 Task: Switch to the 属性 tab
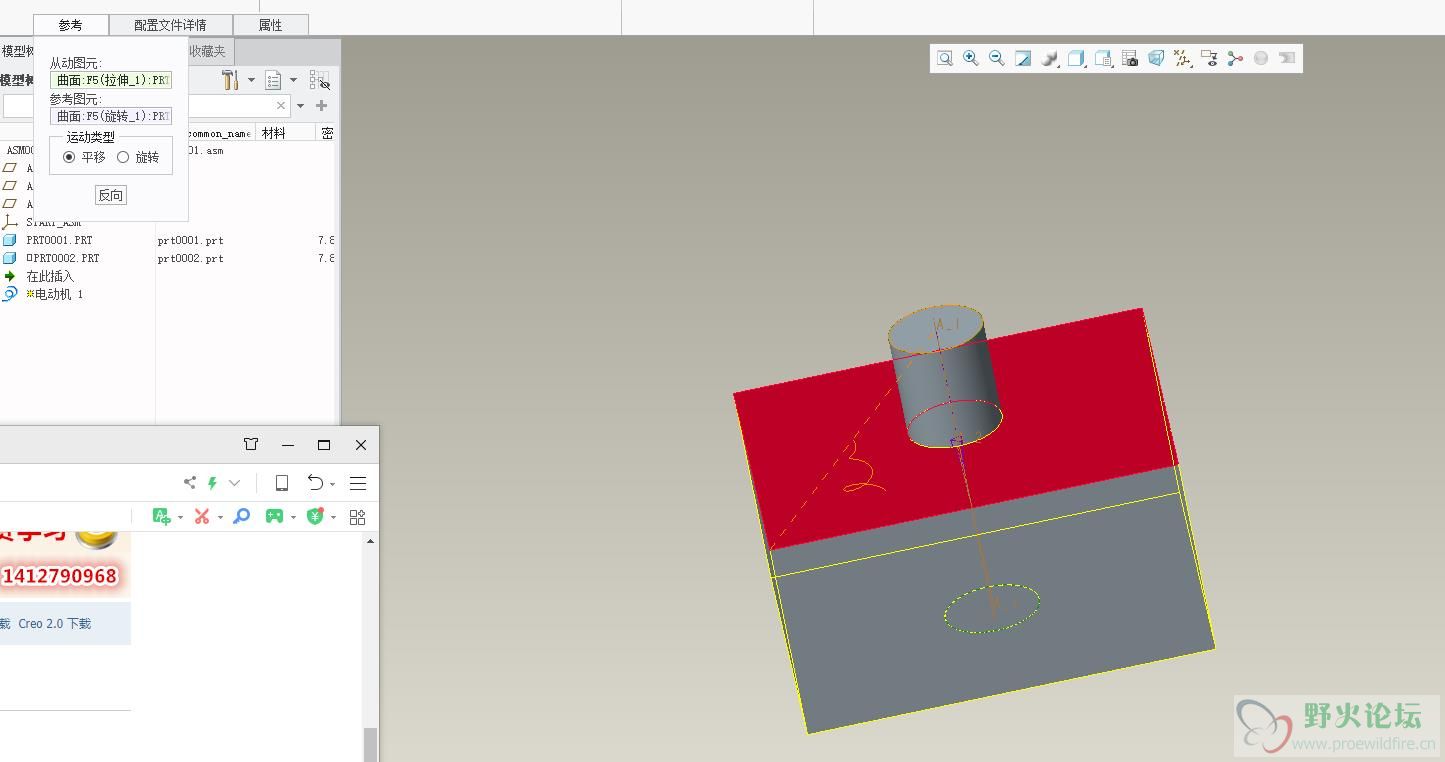point(270,25)
